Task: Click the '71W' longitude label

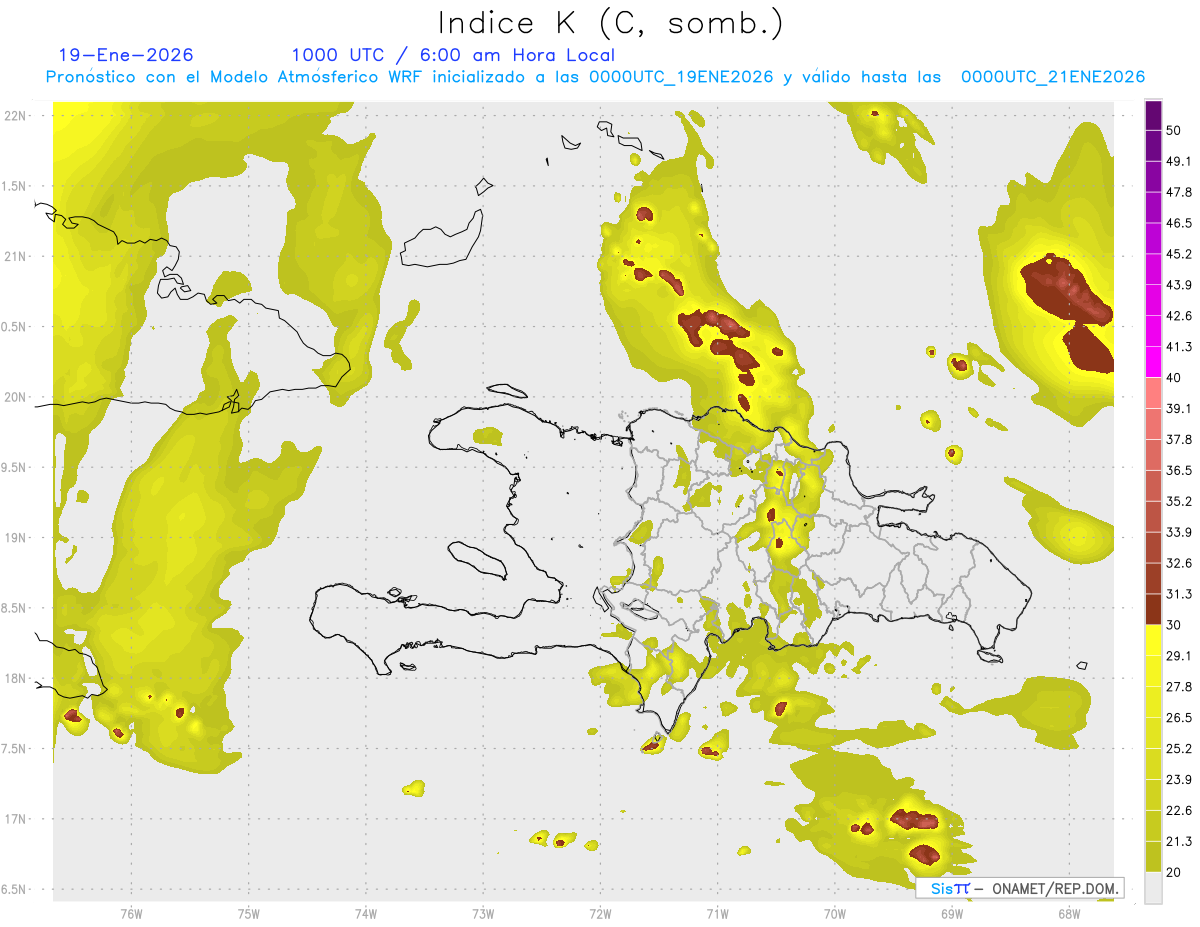Action: [717, 912]
